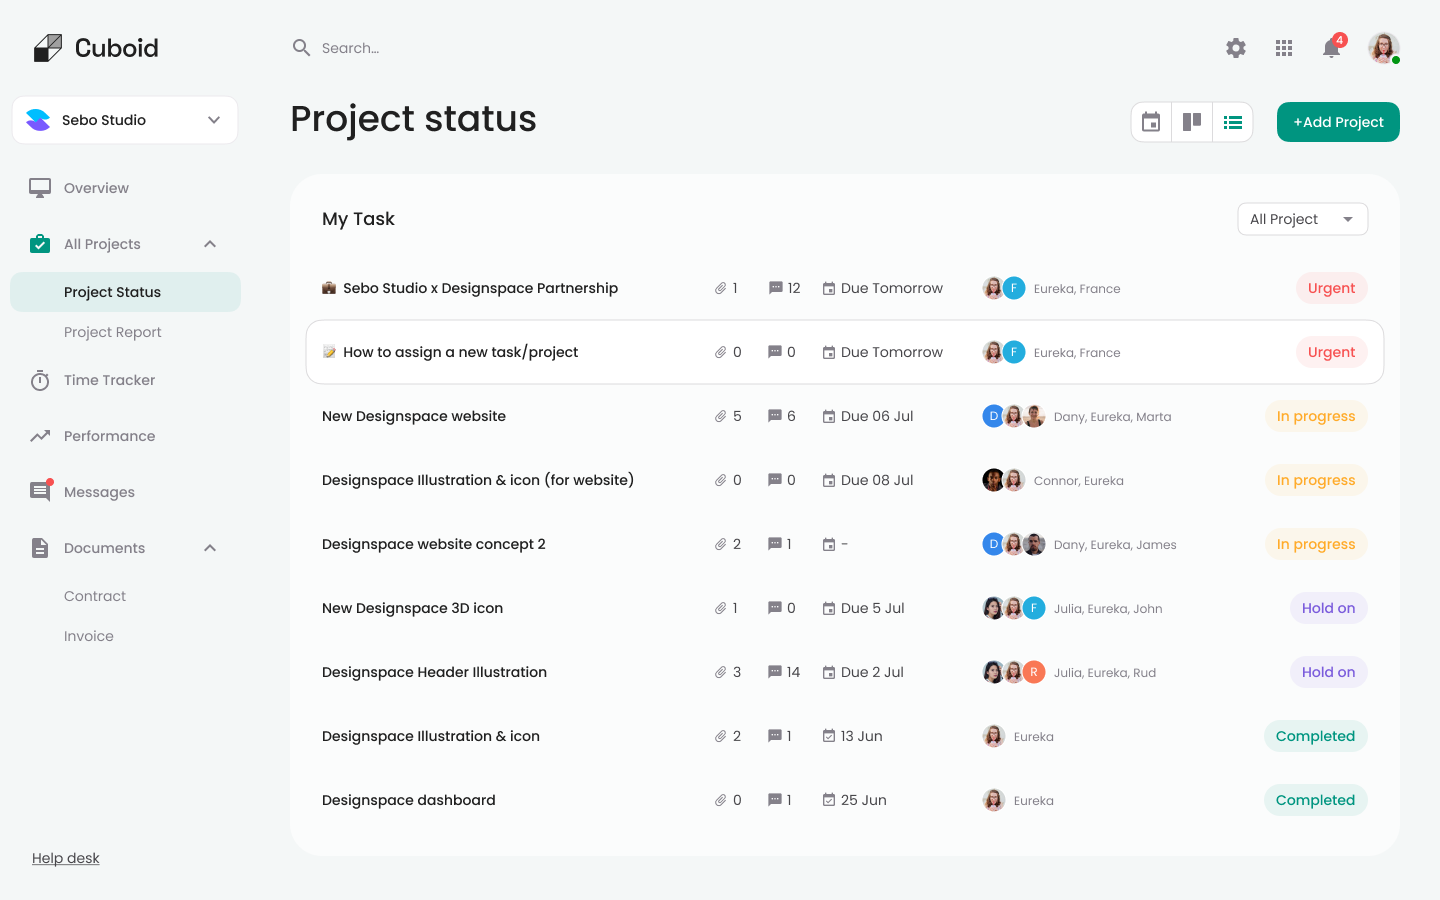Collapse the All Projects sidebar section
Viewport: 1440px width, 900px height.
pos(209,243)
